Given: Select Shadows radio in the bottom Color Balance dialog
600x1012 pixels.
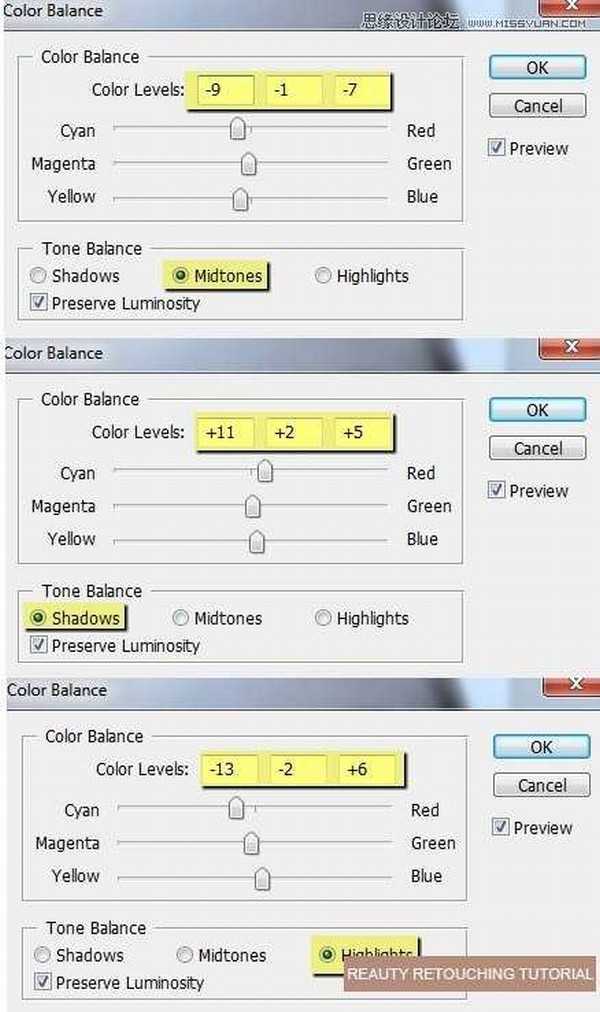Looking at the screenshot, I should (43, 955).
